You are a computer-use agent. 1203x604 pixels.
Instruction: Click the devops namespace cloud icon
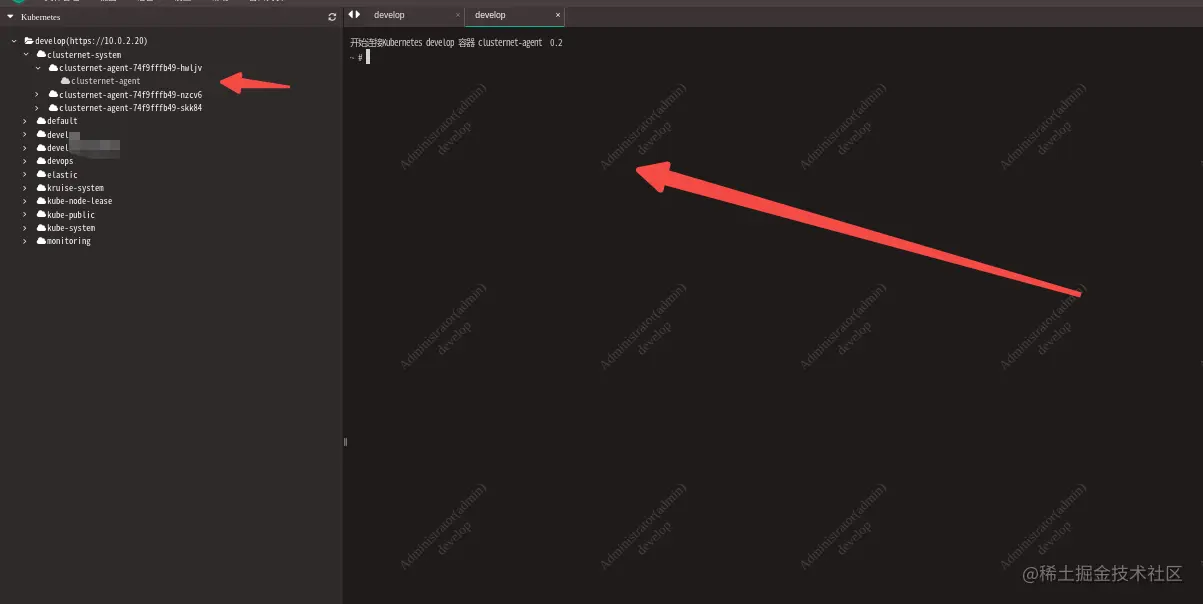pos(41,161)
